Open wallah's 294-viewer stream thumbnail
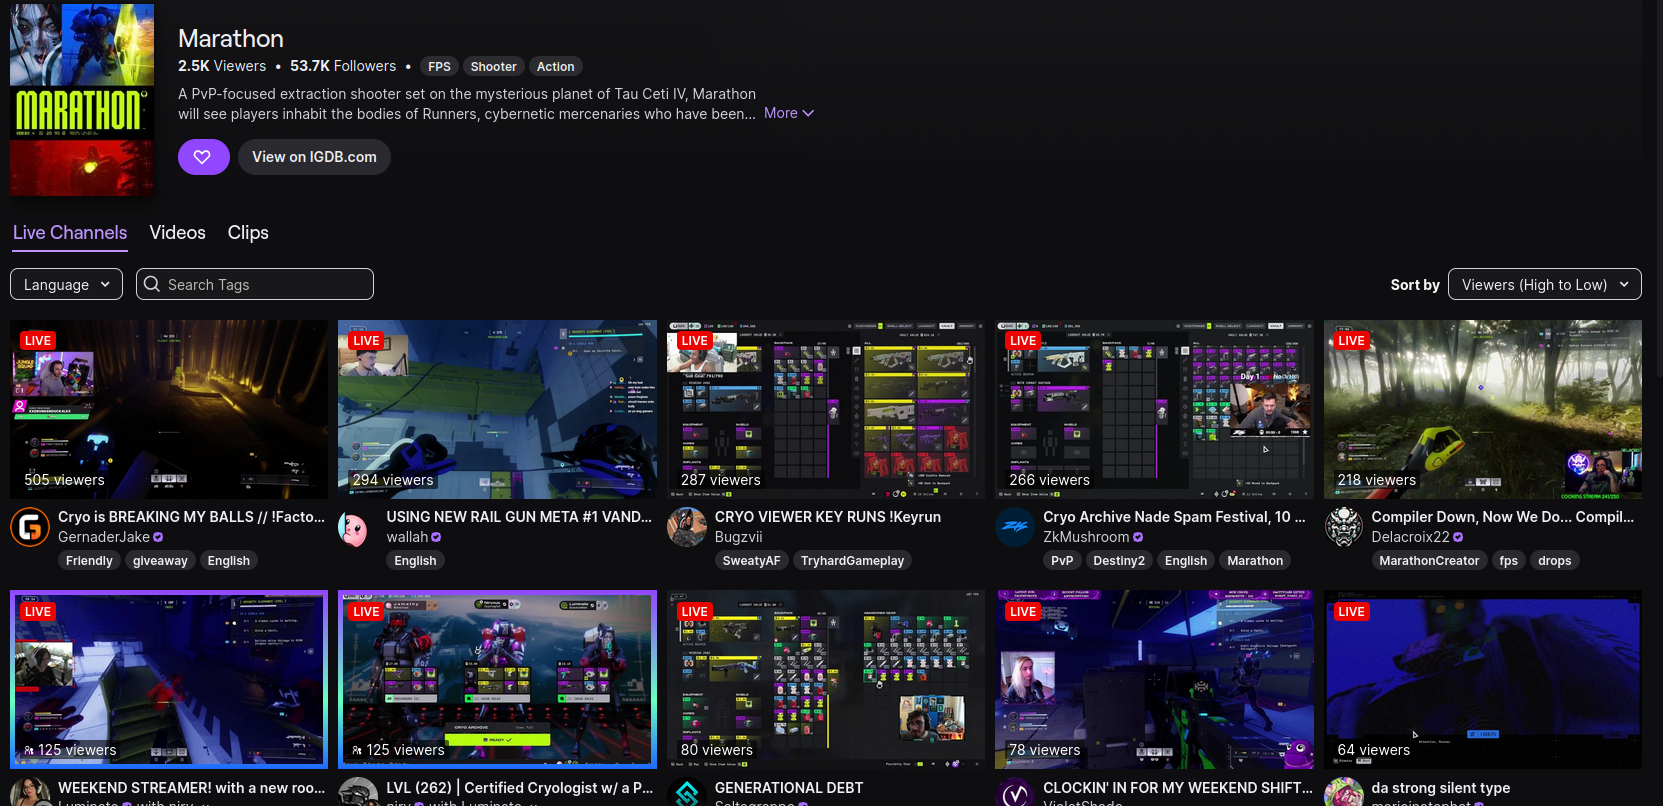This screenshot has width=1663, height=806. pyautogui.click(x=497, y=409)
